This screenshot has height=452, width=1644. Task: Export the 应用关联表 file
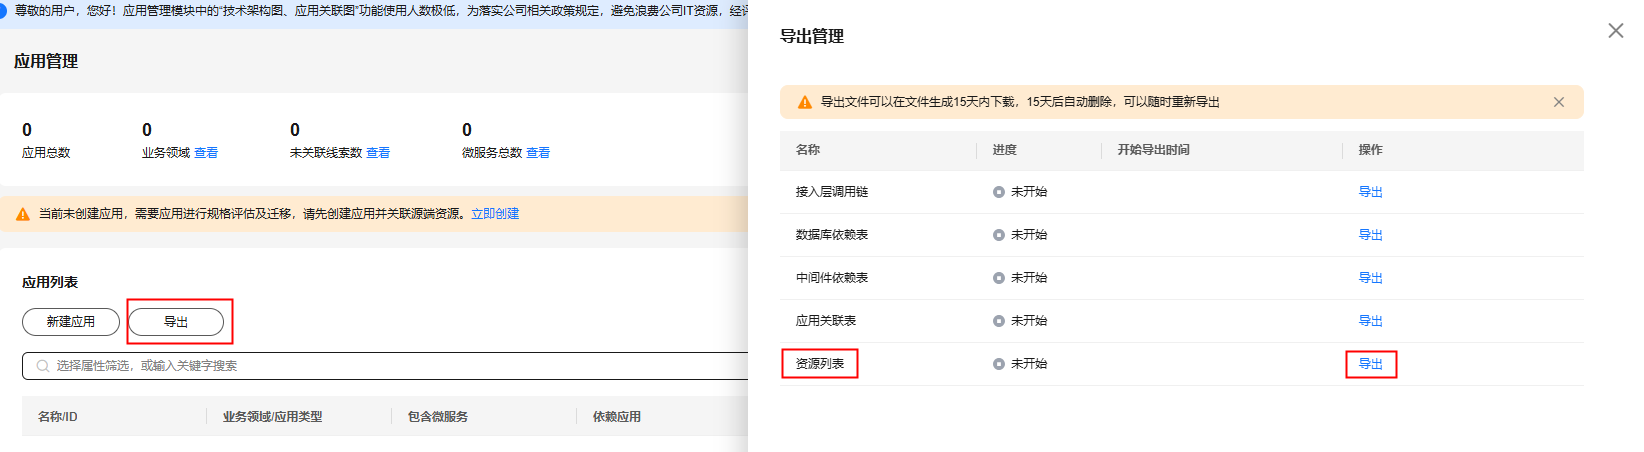coord(1370,321)
